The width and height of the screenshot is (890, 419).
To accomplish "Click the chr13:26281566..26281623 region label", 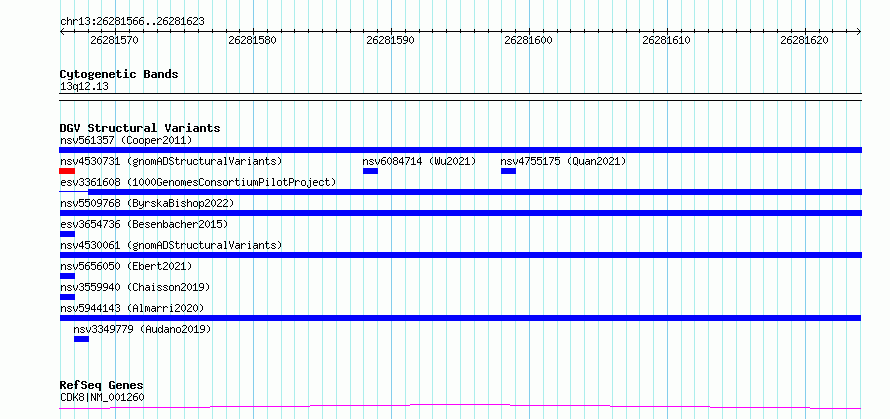I will coord(132,22).
